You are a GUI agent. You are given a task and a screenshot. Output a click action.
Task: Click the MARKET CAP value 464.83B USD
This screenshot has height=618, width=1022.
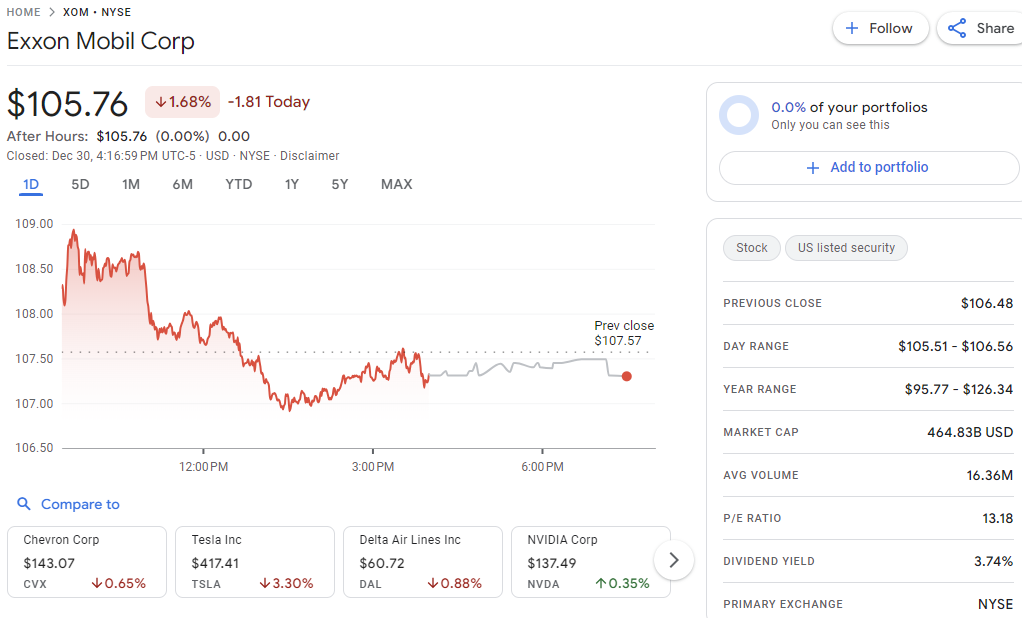pos(970,432)
